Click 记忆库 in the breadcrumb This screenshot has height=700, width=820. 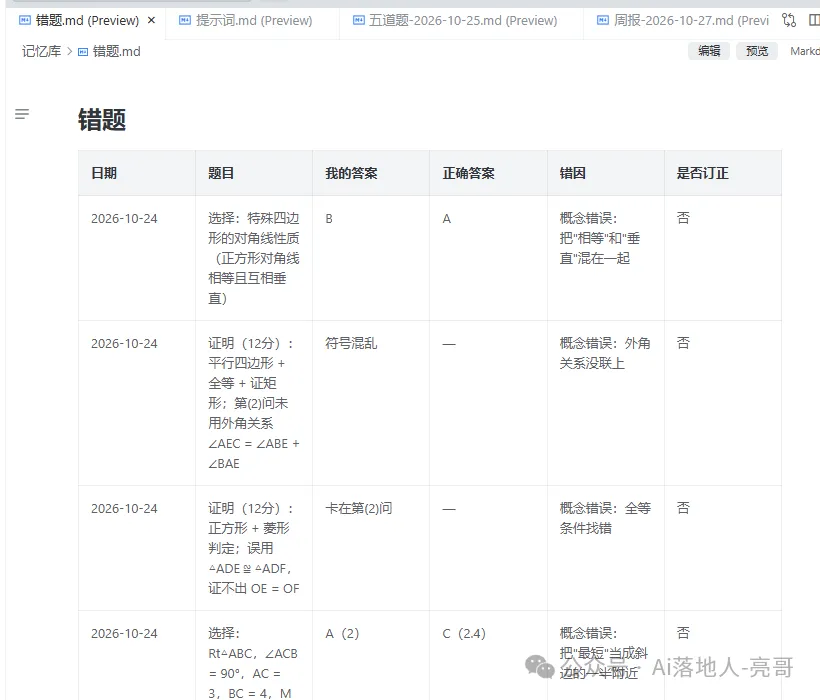(x=41, y=51)
